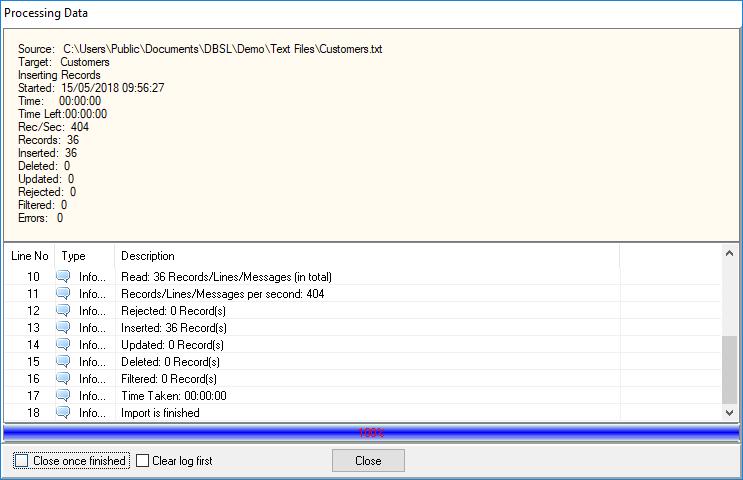Click the info icon on line 18

pyautogui.click(x=63, y=413)
